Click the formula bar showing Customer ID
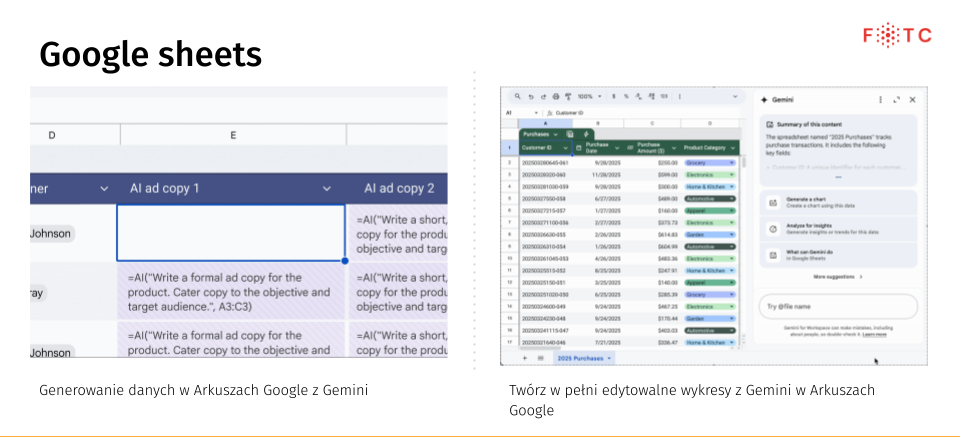This screenshot has height=437, width=960. (643, 113)
